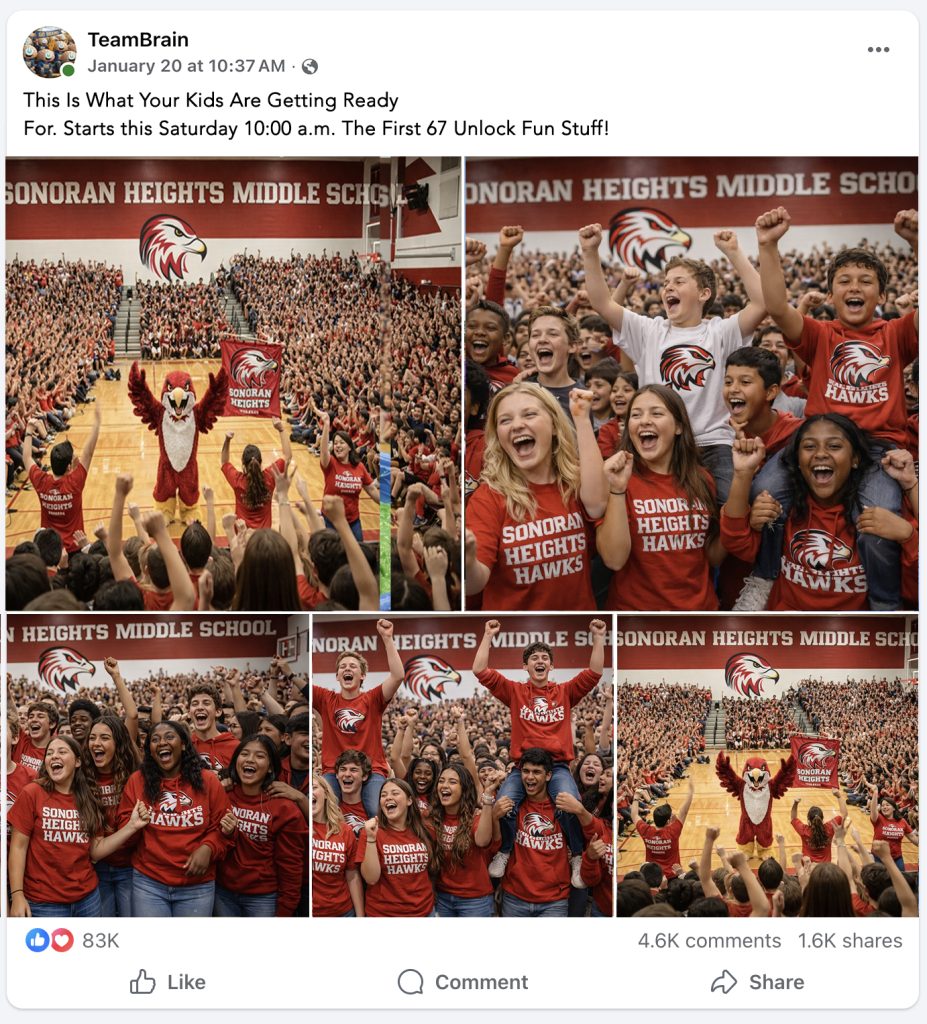Image resolution: width=927 pixels, height=1024 pixels.
Task: Open the three-dot post options menu
Action: [878, 50]
